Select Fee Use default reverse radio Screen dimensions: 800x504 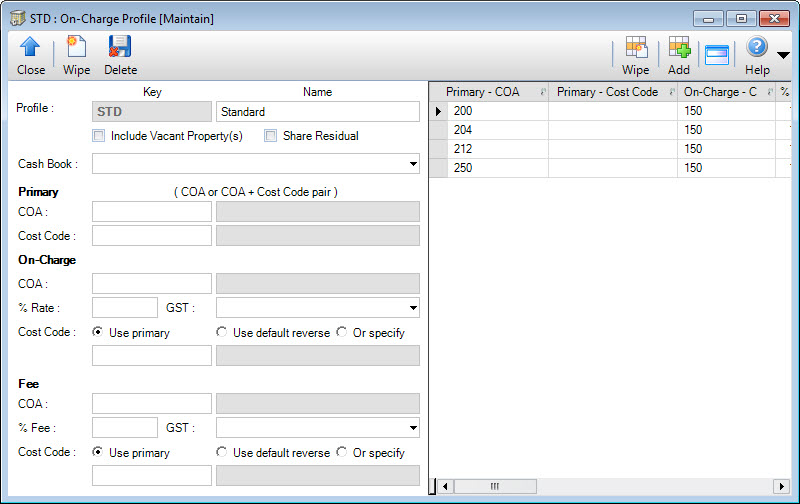coord(221,452)
